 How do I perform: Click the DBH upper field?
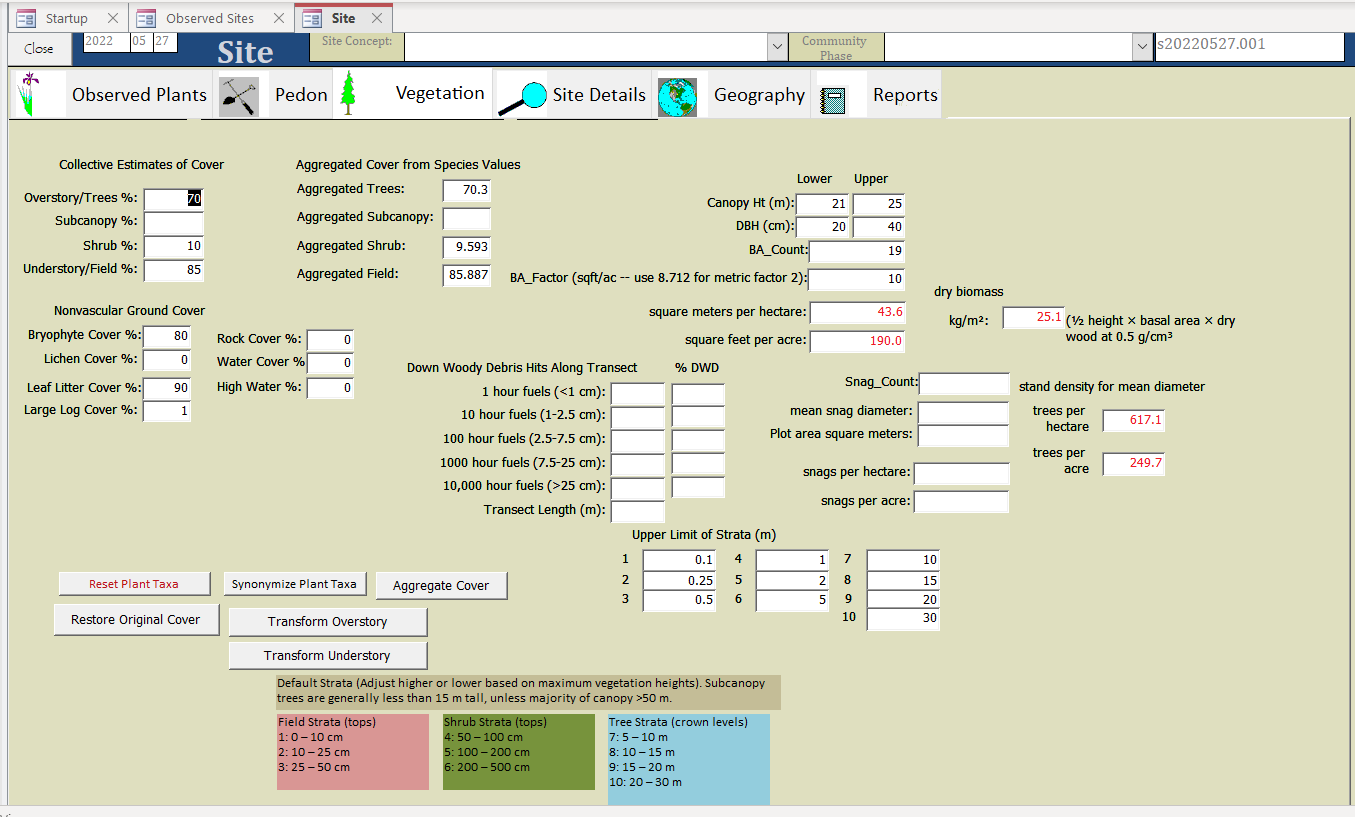coord(879,227)
